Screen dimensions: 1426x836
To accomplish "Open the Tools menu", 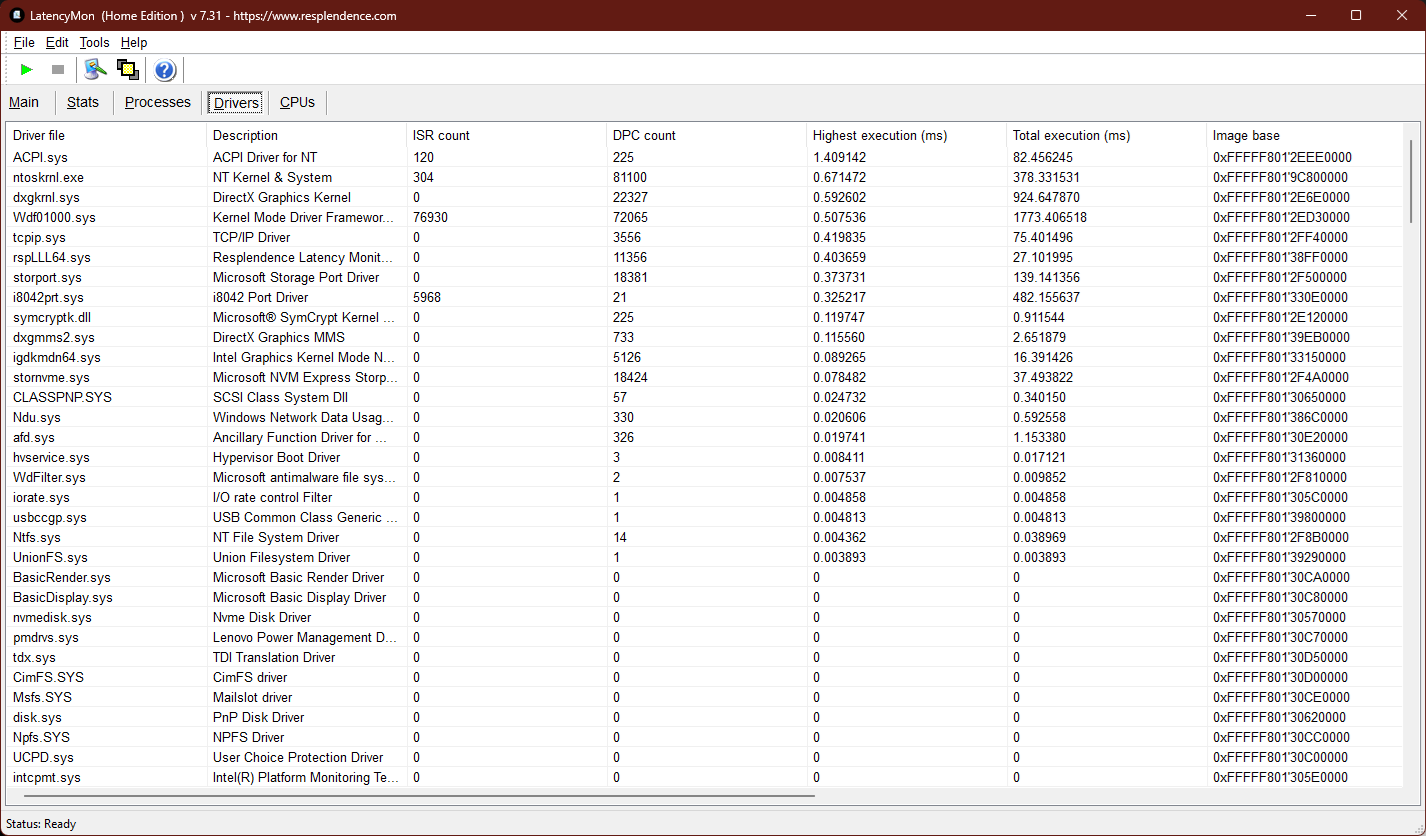I will pyautogui.click(x=94, y=43).
